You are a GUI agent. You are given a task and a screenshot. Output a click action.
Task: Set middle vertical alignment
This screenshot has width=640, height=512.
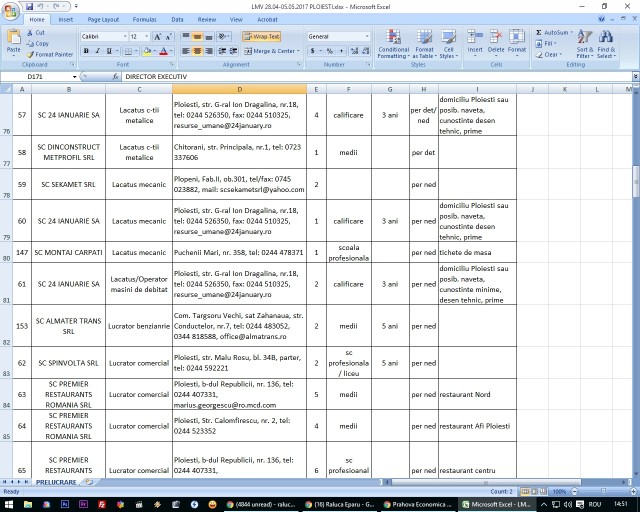(x=197, y=37)
